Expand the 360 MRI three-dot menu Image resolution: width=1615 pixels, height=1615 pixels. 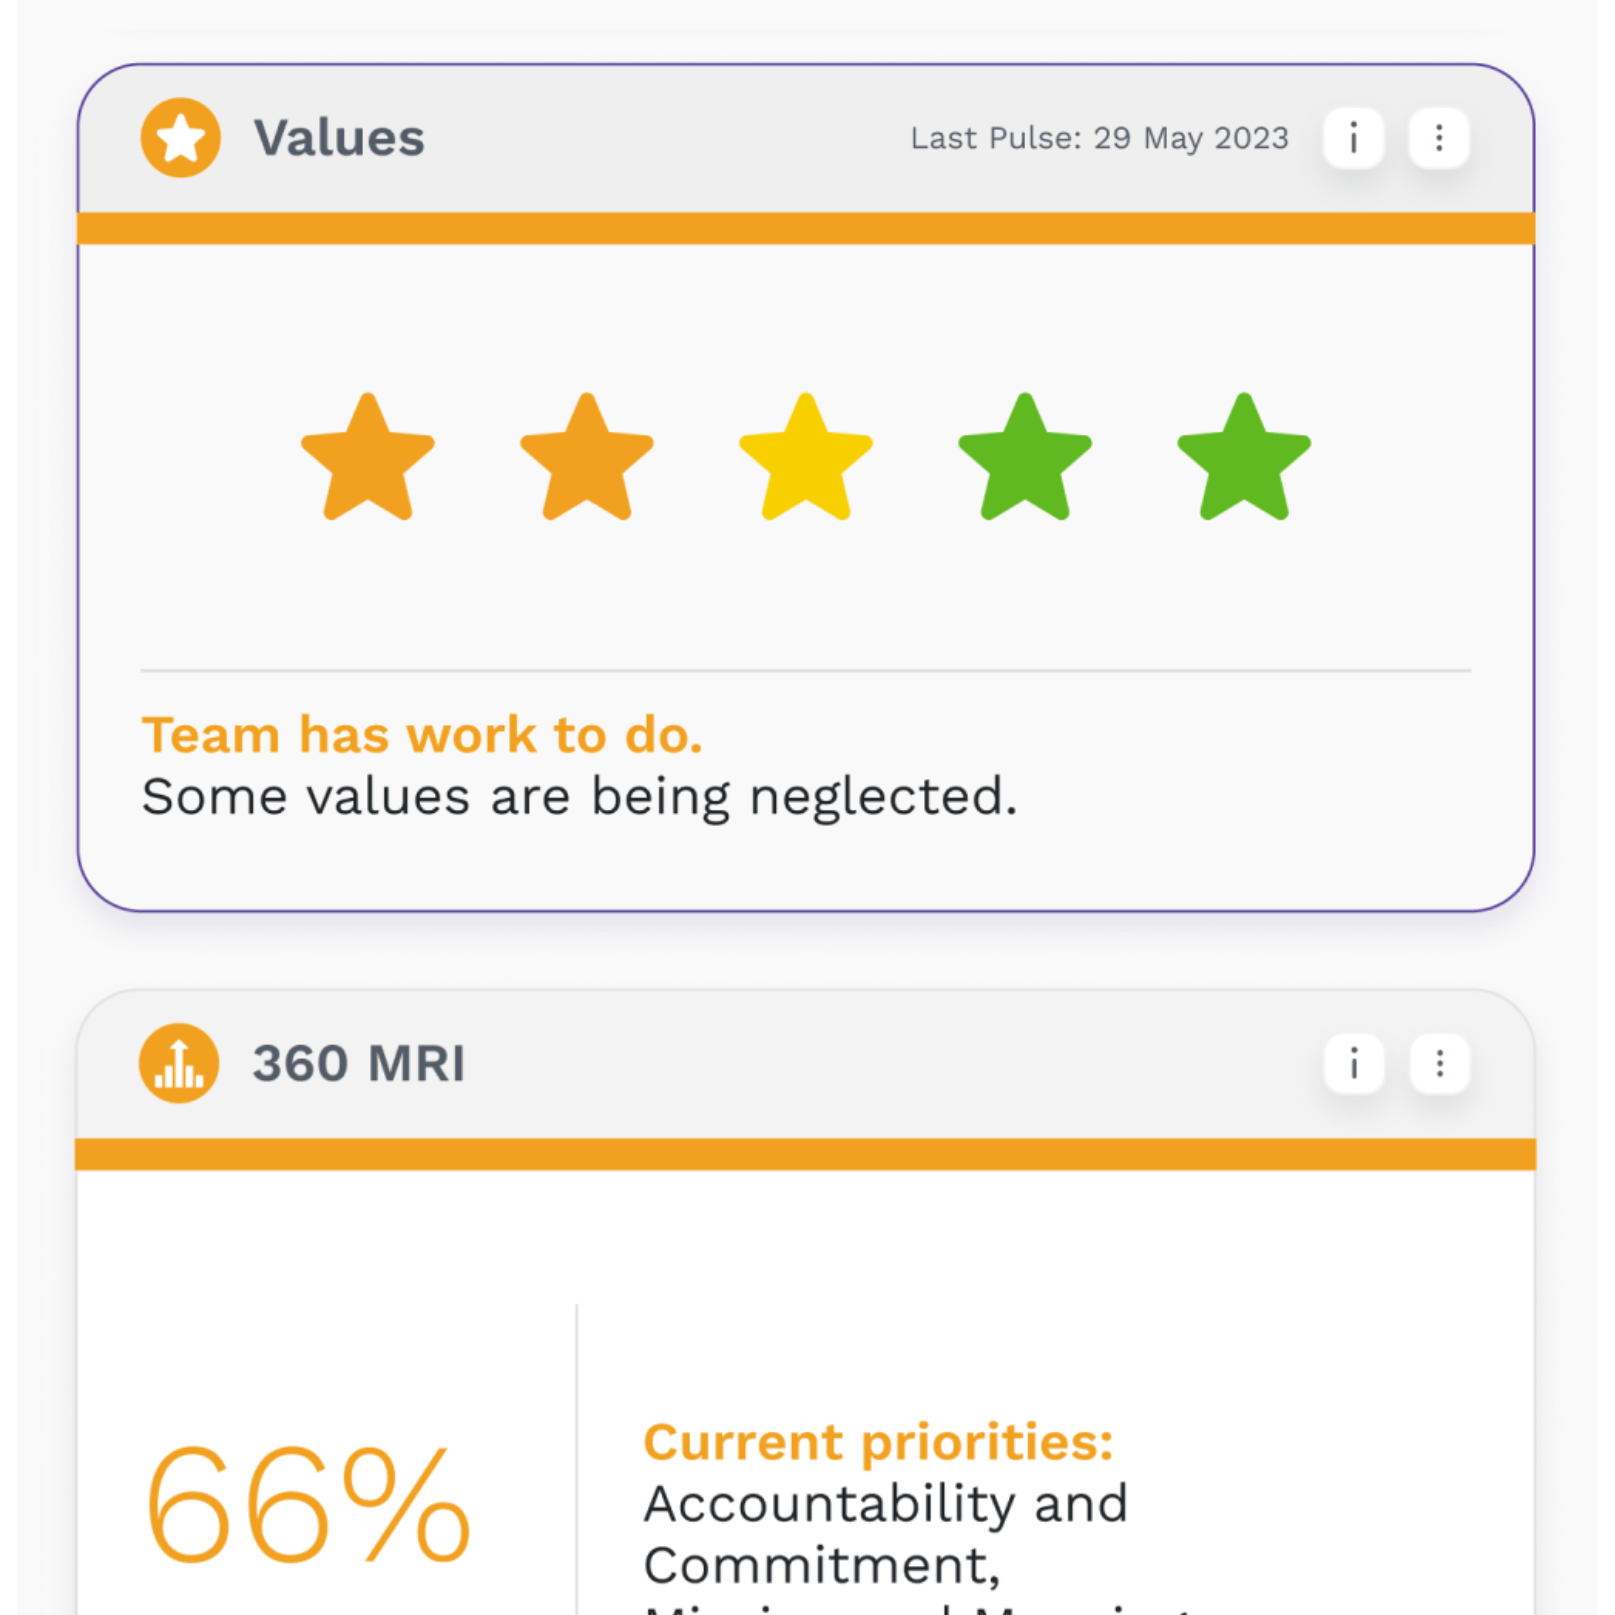point(1439,1063)
